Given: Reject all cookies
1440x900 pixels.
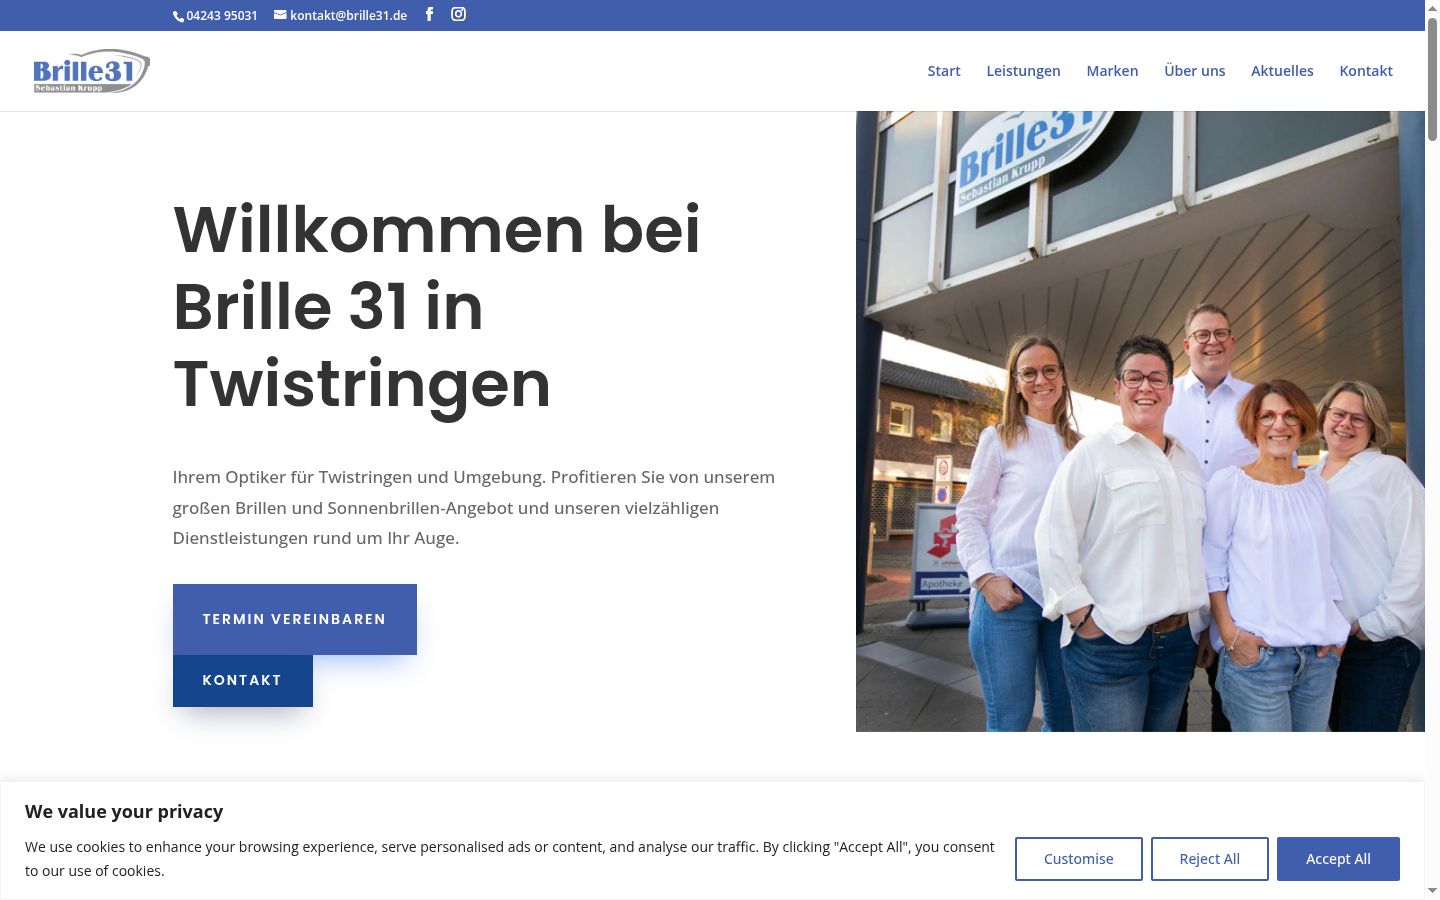Looking at the screenshot, I should click(x=1210, y=859).
